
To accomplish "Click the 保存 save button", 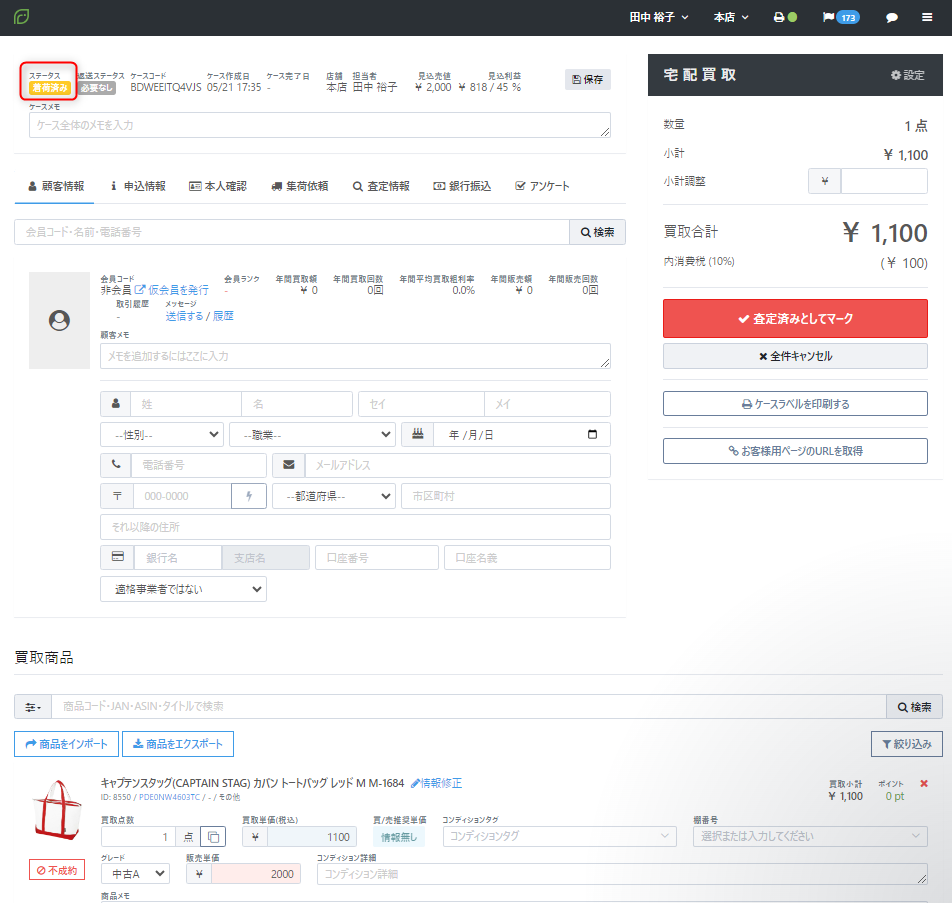I will pos(588,80).
